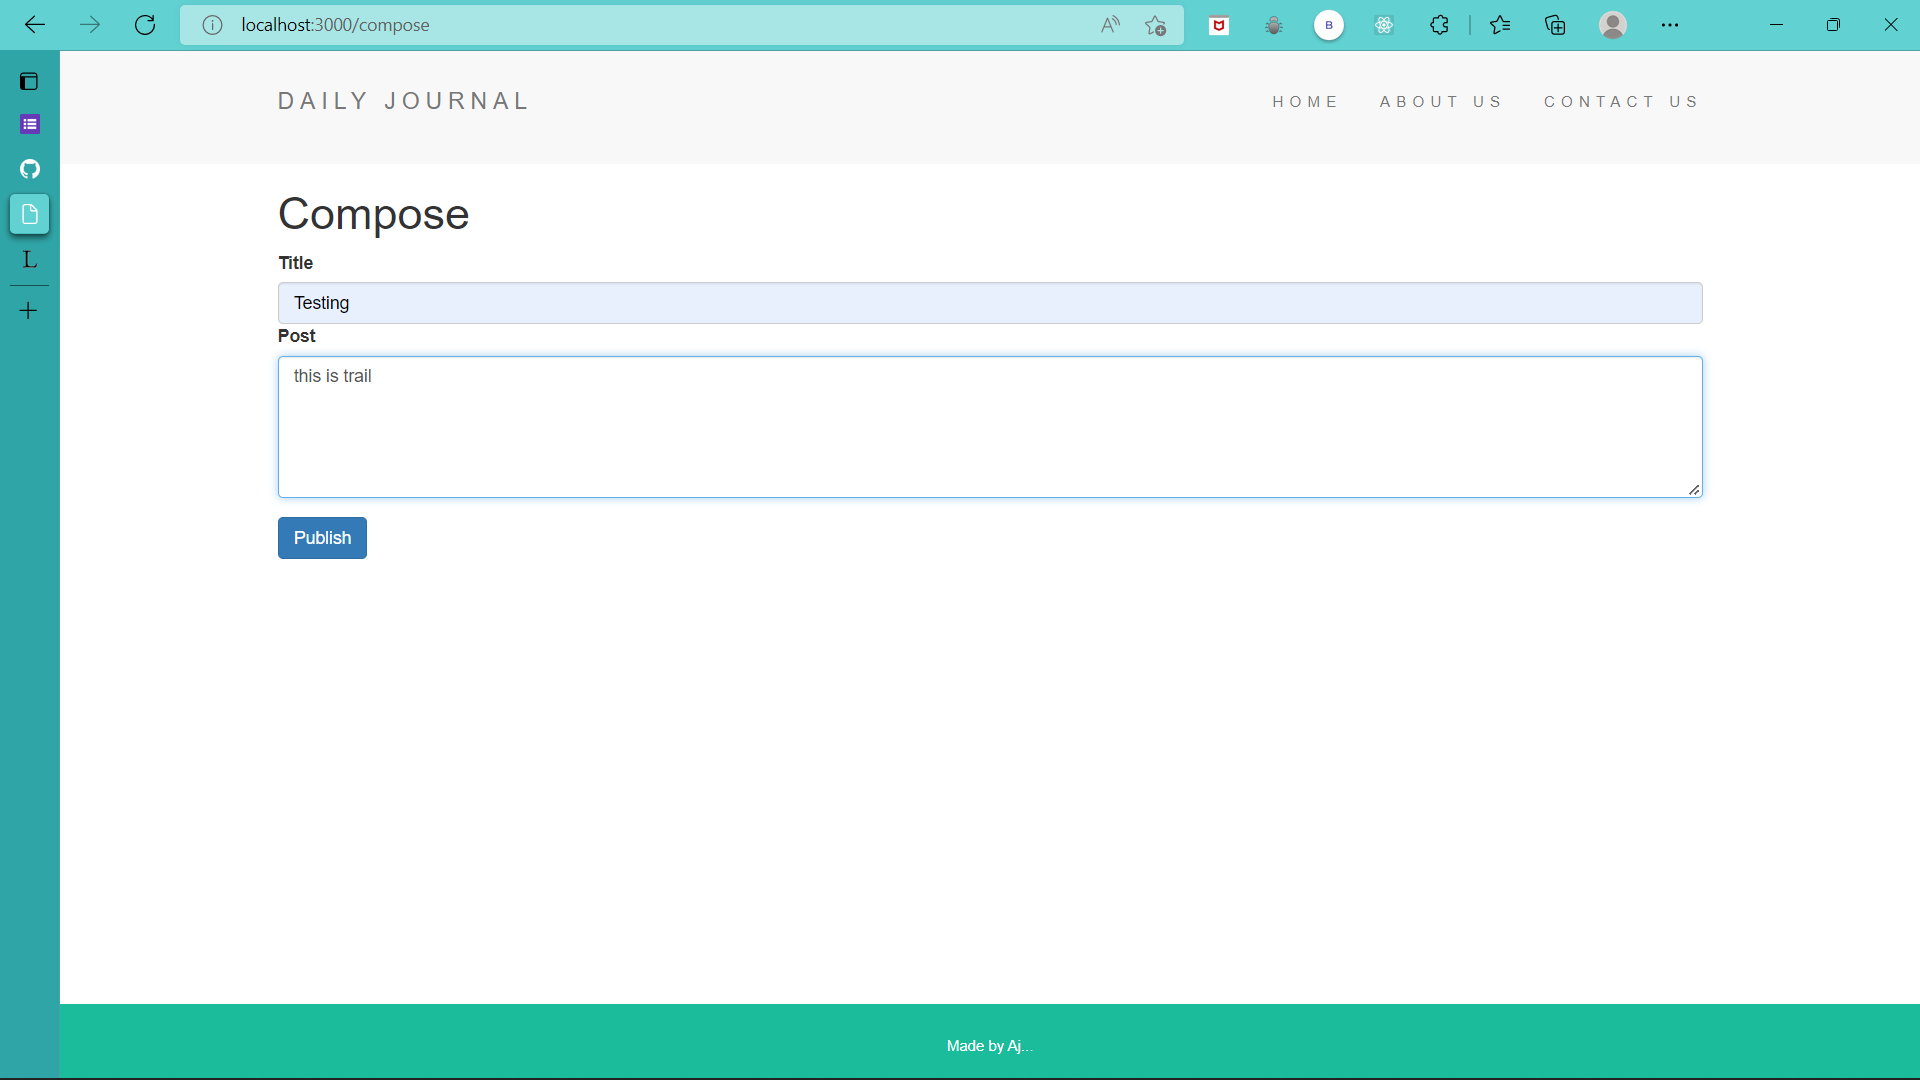Open browser Favorites
1920x1080 pixels.
[1500, 25]
